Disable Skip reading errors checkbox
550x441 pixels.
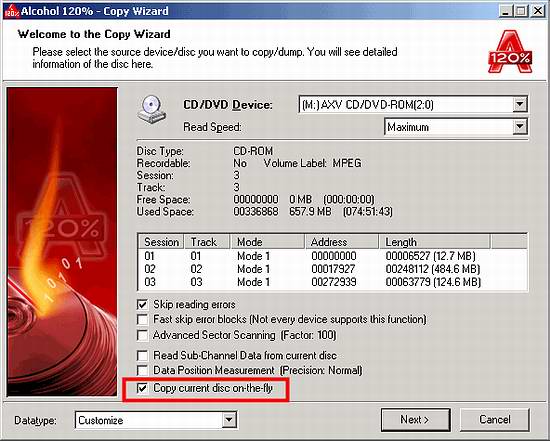[x=142, y=305]
